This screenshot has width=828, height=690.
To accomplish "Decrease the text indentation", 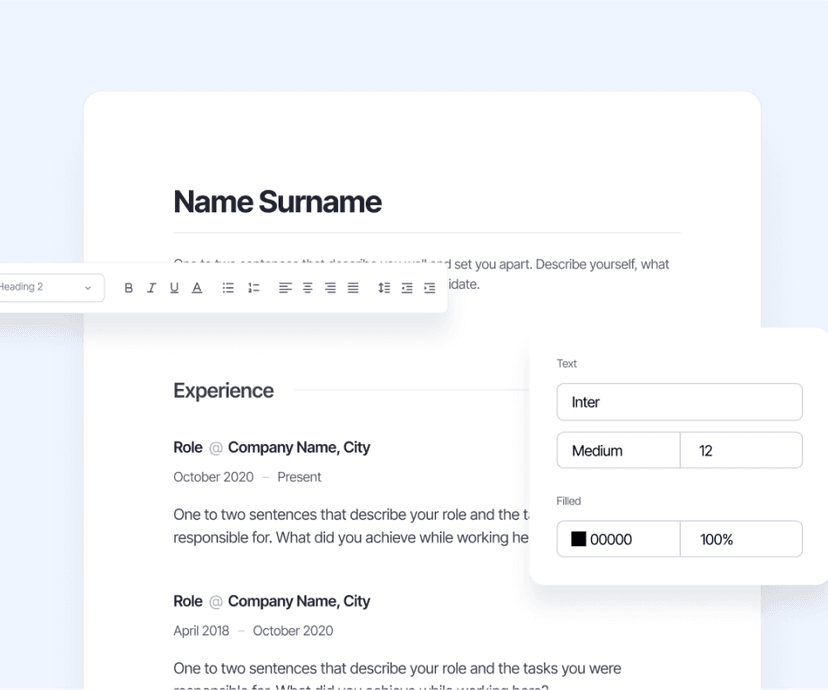I will (x=406, y=287).
